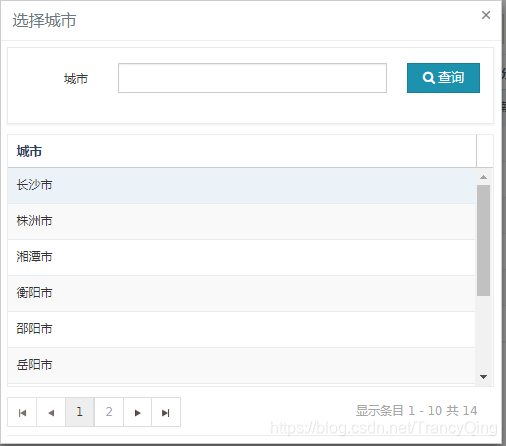Go to the previous page arrow

click(51, 412)
